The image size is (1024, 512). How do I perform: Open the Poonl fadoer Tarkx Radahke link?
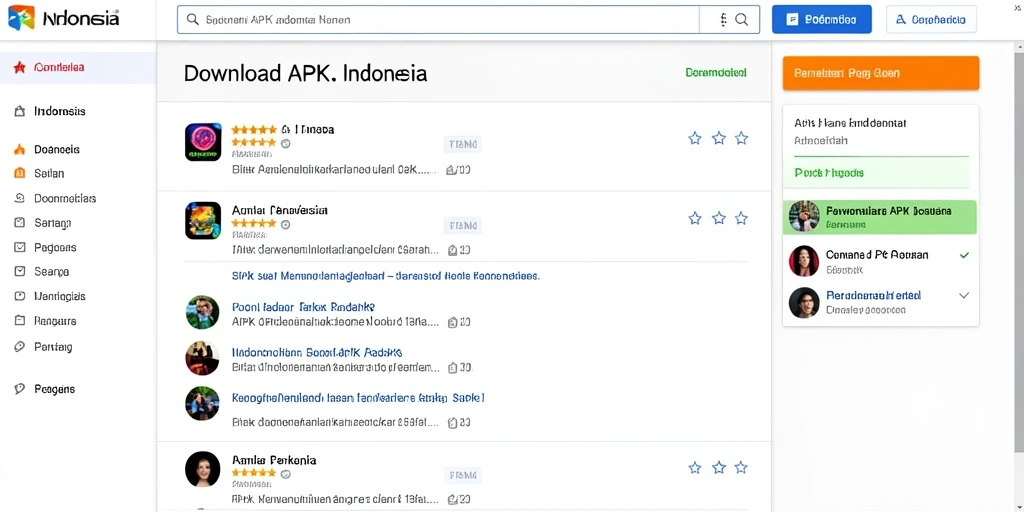click(x=304, y=307)
